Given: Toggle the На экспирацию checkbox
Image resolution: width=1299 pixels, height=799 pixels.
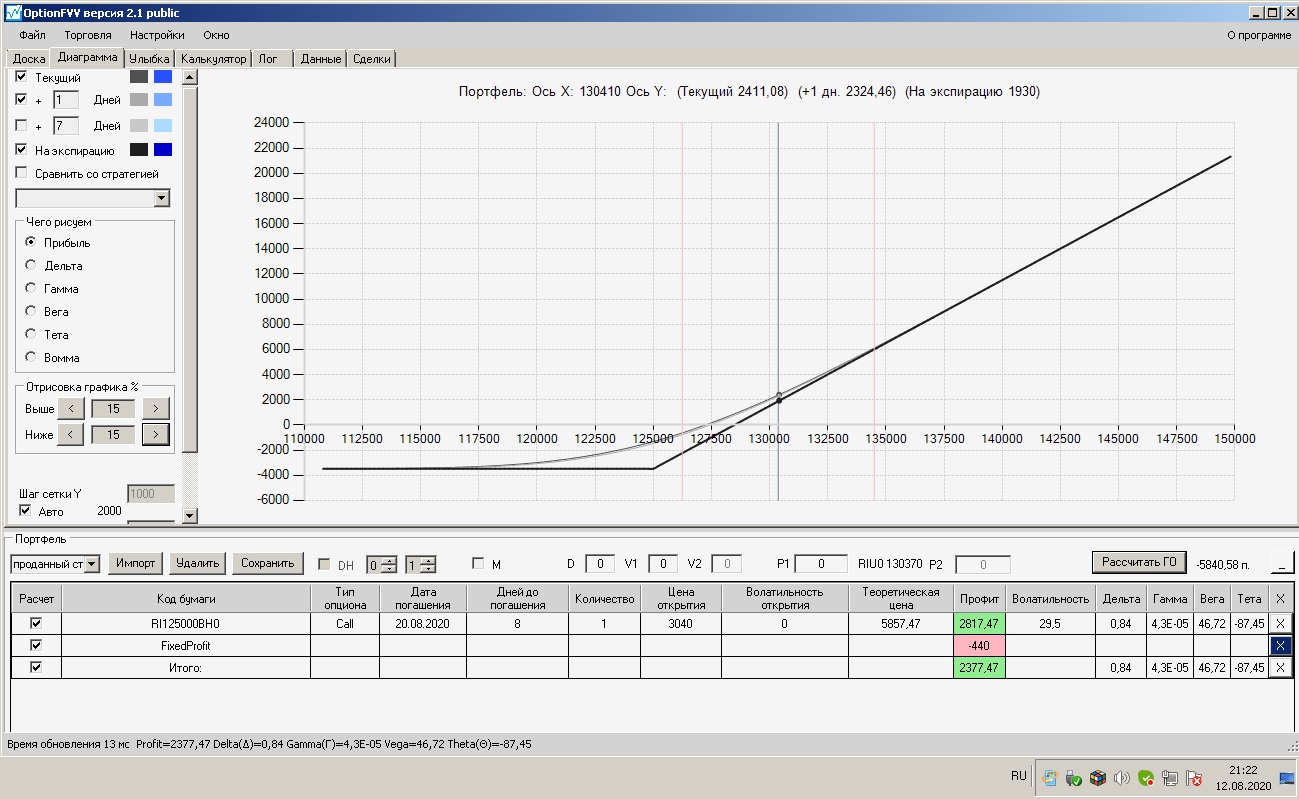Looking at the screenshot, I should 21,150.
